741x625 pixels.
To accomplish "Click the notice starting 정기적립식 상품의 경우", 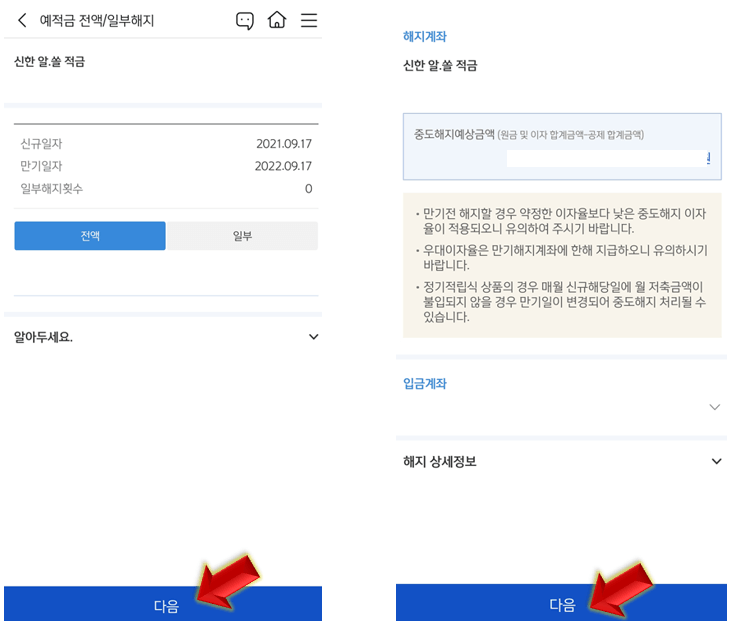I will (561, 301).
